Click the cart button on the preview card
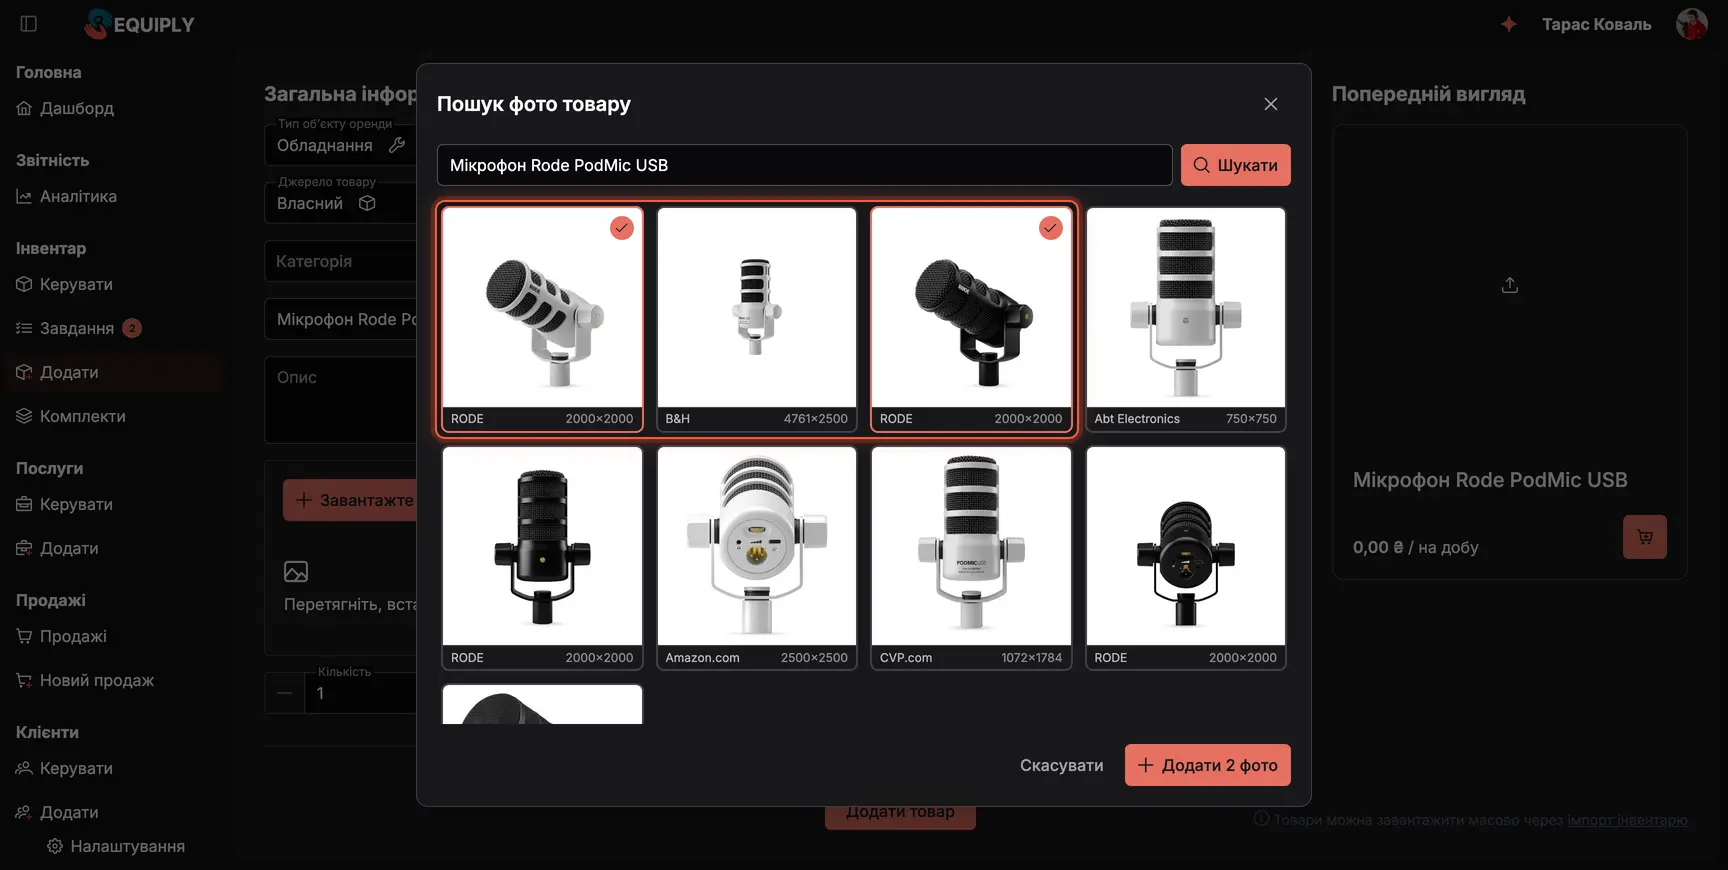This screenshot has width=1728, height=870. 1645,537
